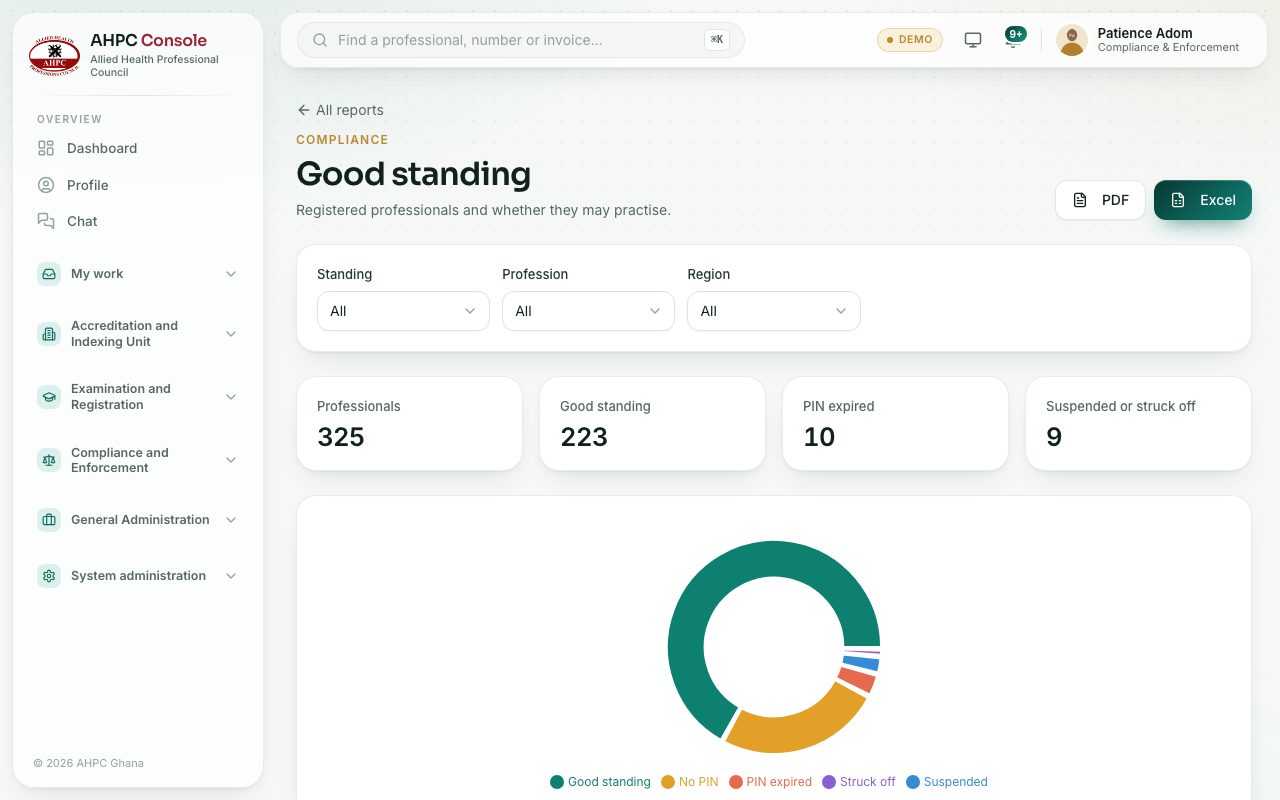1280x800 pixels.
Task: Open notifications with 9+ badge
Action: click(1014, 38)
